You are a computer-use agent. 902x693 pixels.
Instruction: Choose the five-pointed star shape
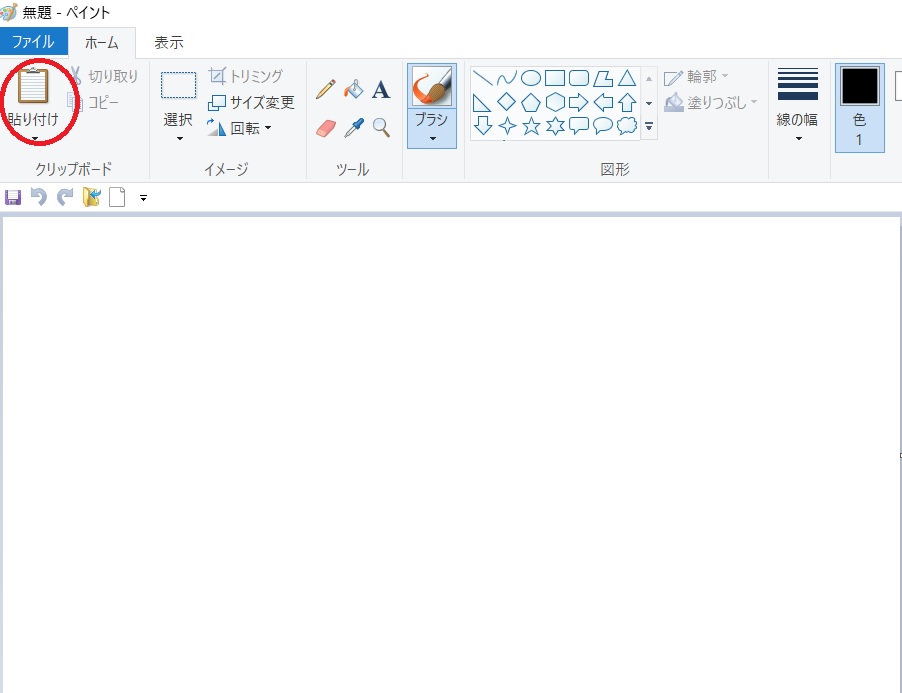(533, 126)
